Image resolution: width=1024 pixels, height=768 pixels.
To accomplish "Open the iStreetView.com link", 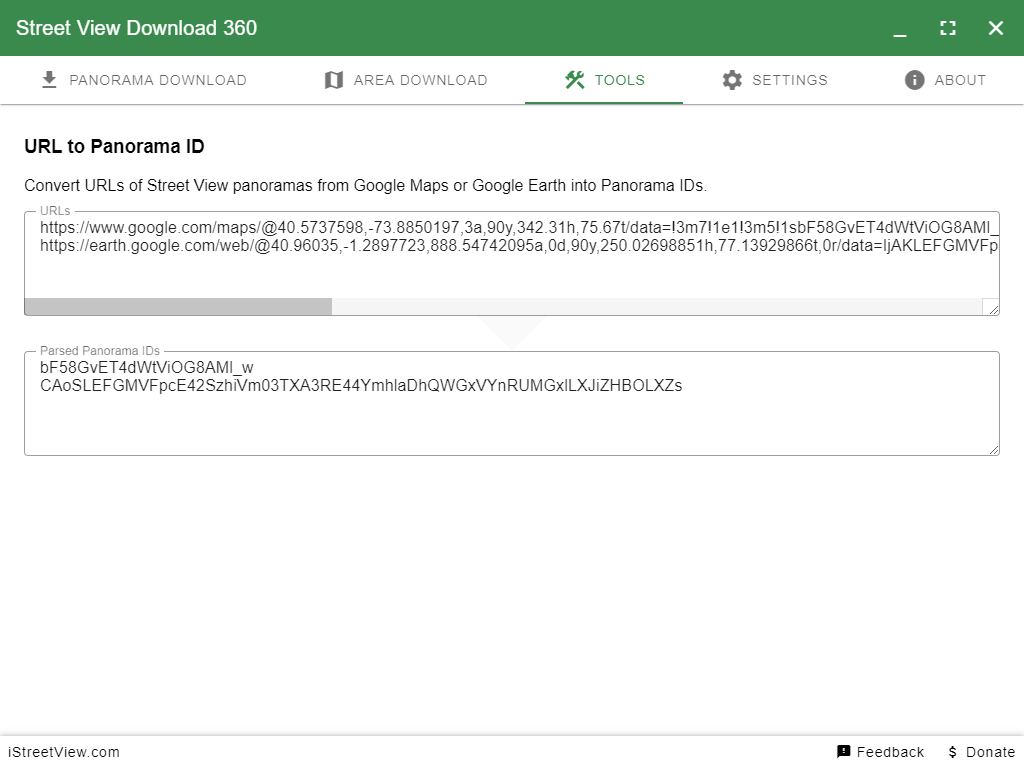I will 64,752.
